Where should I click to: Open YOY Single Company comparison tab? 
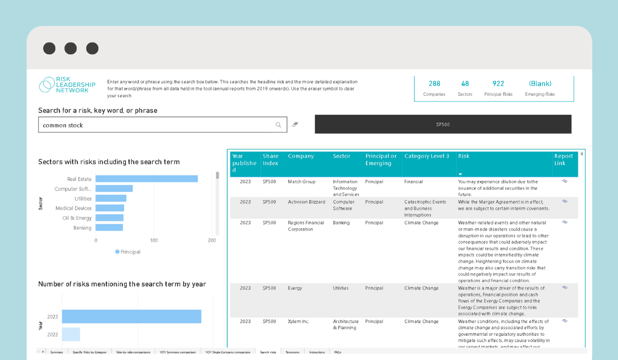228,352
